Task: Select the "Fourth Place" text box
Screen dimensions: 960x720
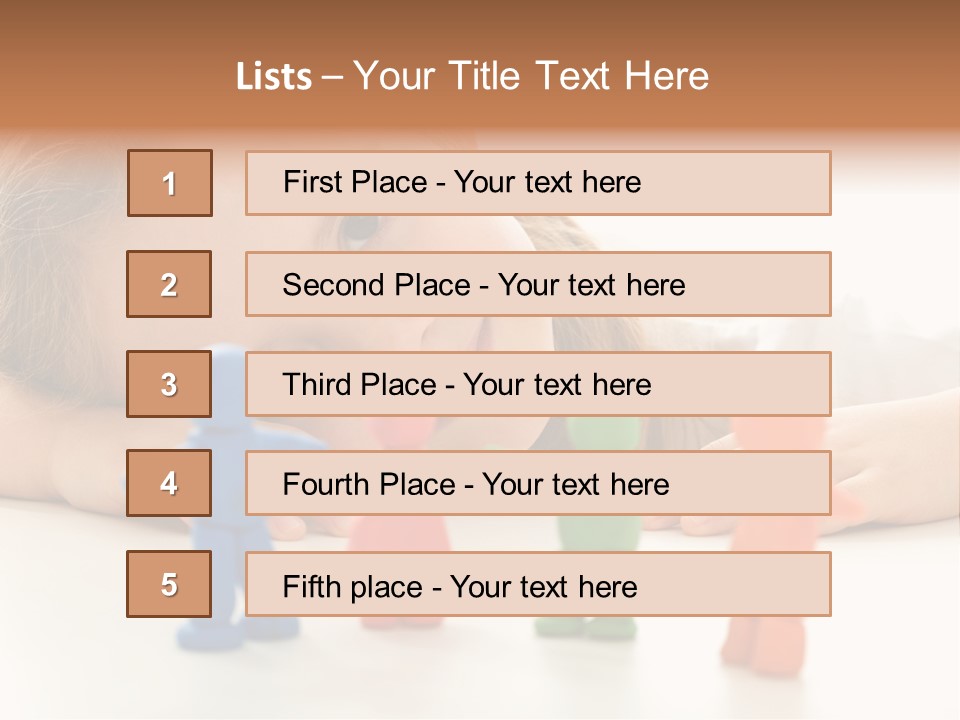Action: point(538,484)
